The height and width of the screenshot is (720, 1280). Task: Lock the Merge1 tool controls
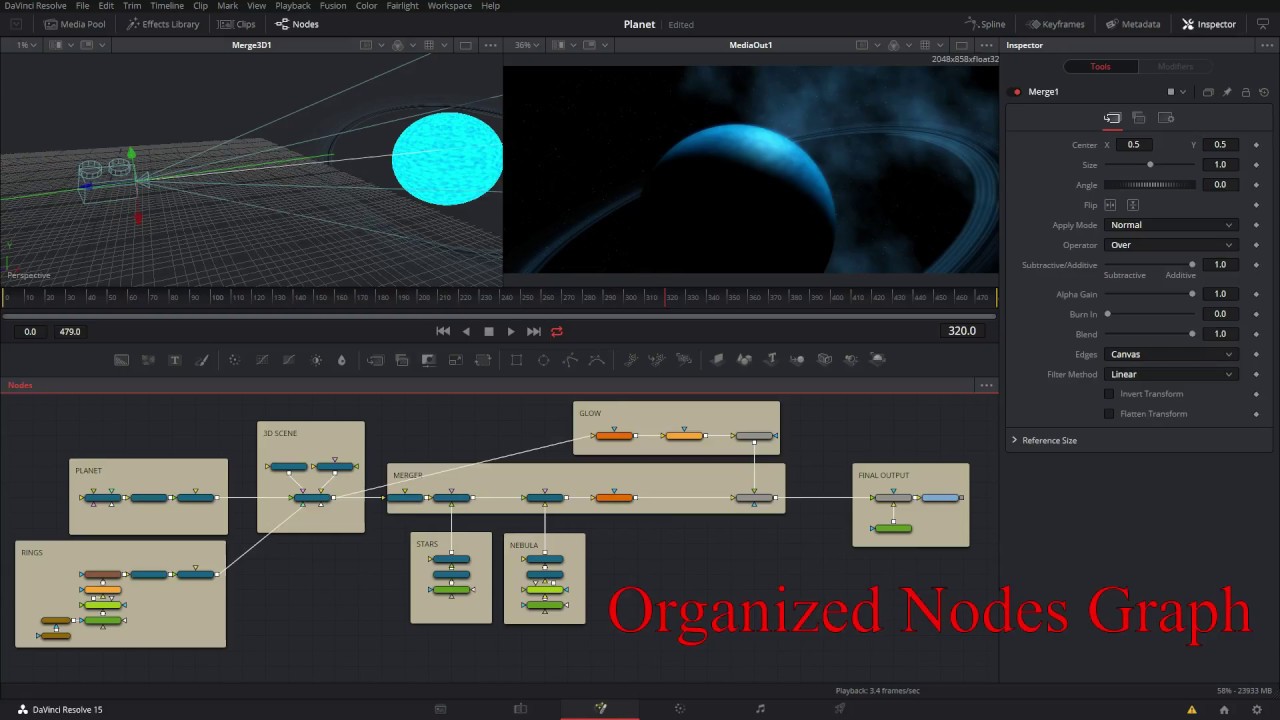(x=1246, y=92)
